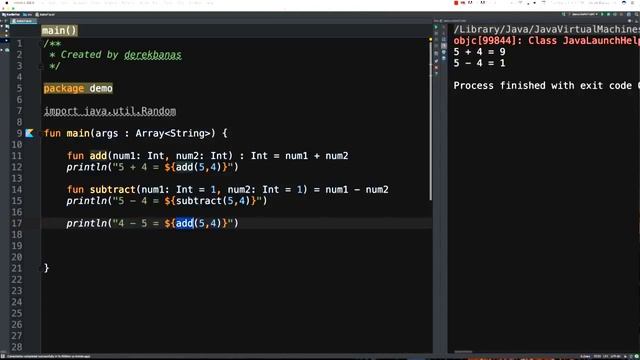Open the derekbanas link in the comment

point(153,55)
